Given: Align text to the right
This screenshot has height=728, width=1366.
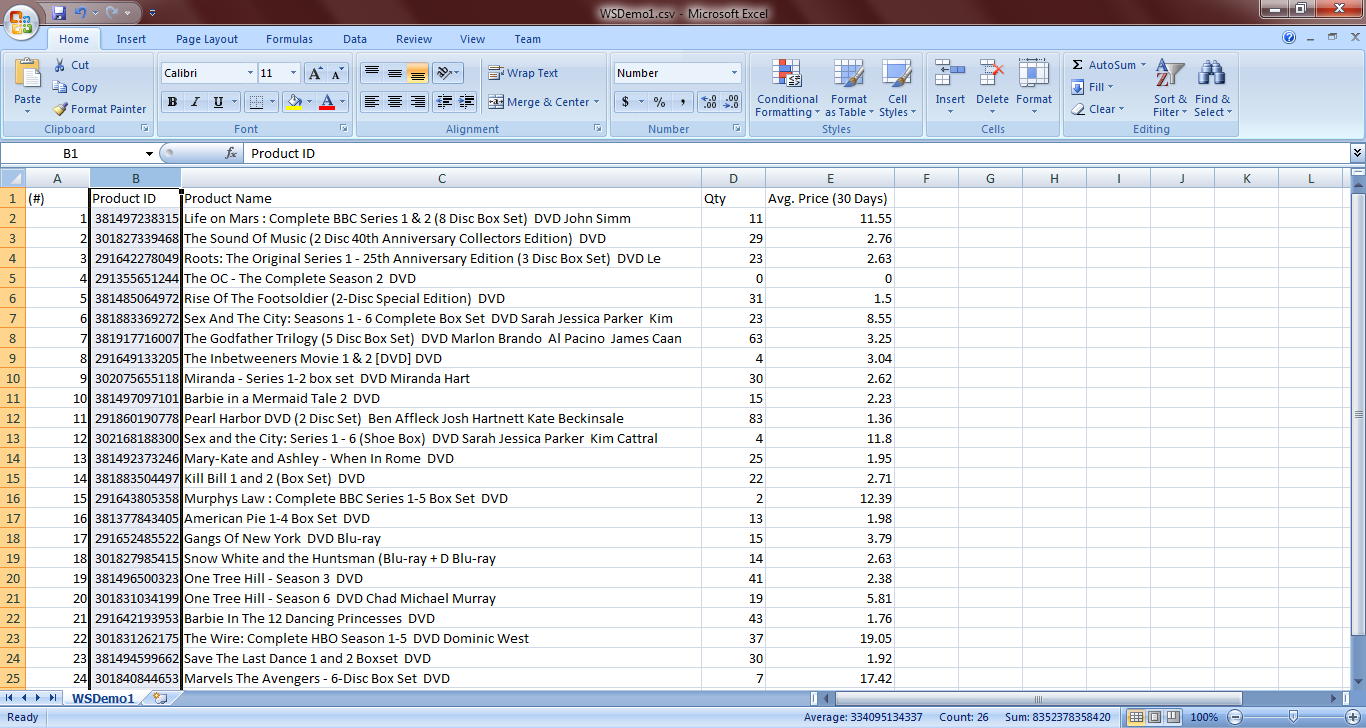Looking at the screenshot, I should [418, 102].
